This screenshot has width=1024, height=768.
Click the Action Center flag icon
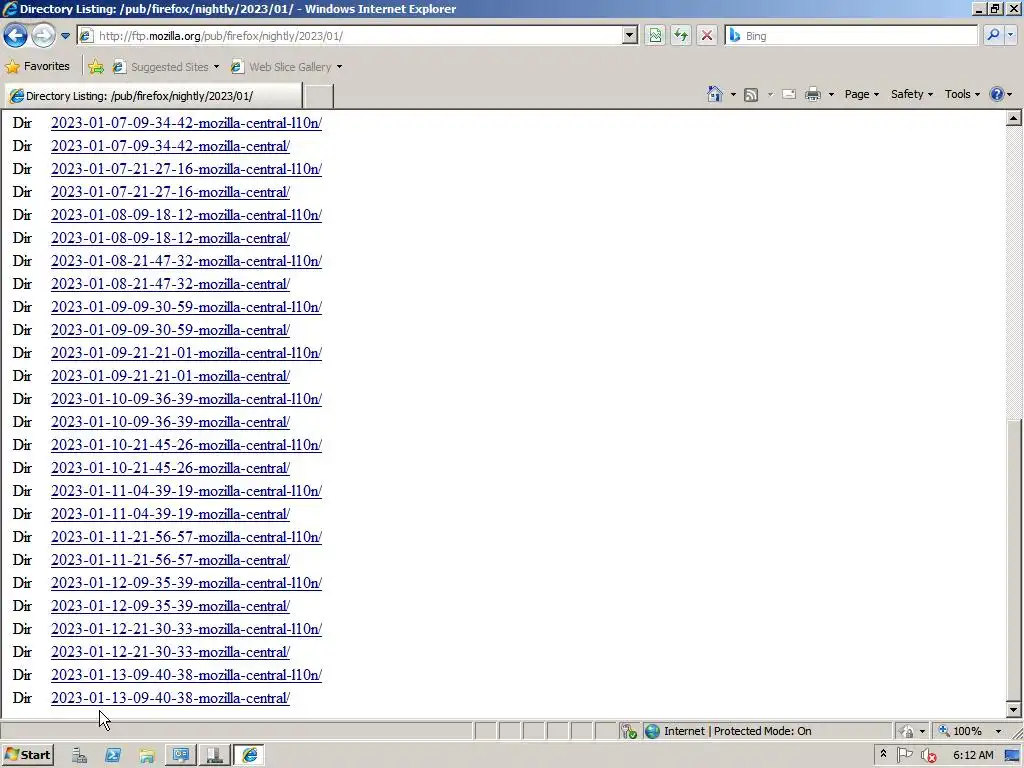(x=904, y=755)
